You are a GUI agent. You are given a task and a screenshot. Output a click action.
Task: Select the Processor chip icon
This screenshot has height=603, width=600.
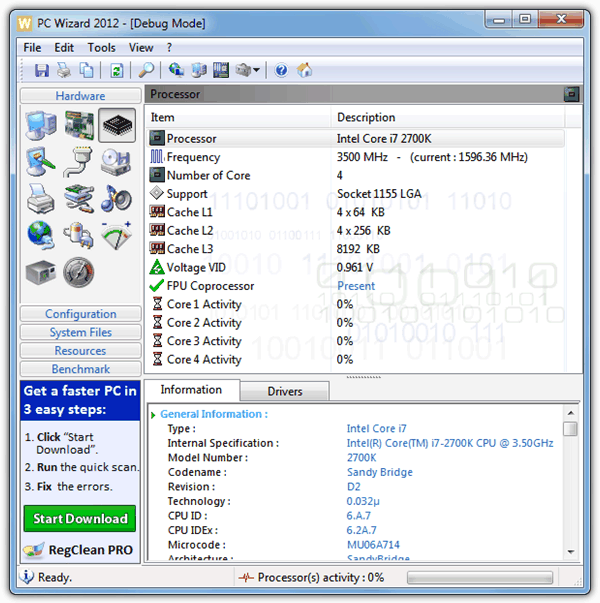(x=117, y=125)
